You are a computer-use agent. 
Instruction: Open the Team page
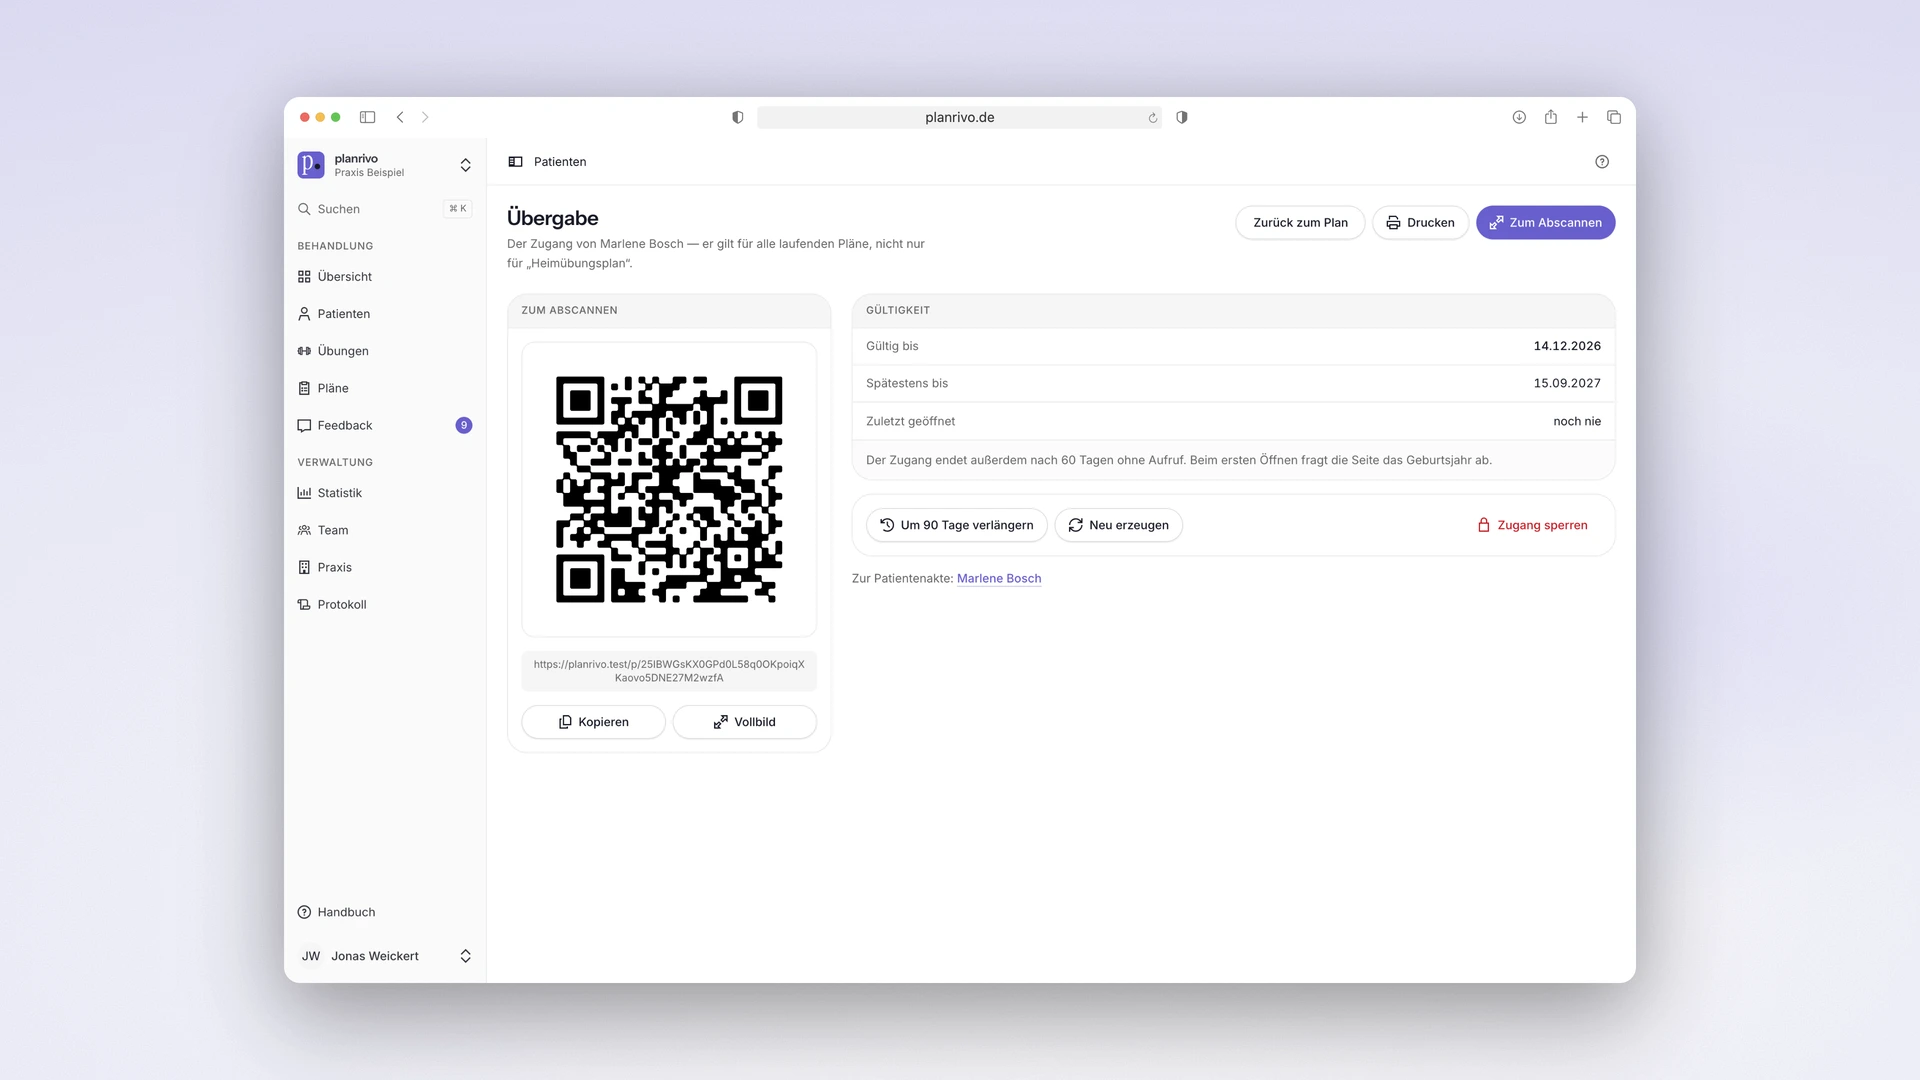pyautogui.click(x=385, y=530)
